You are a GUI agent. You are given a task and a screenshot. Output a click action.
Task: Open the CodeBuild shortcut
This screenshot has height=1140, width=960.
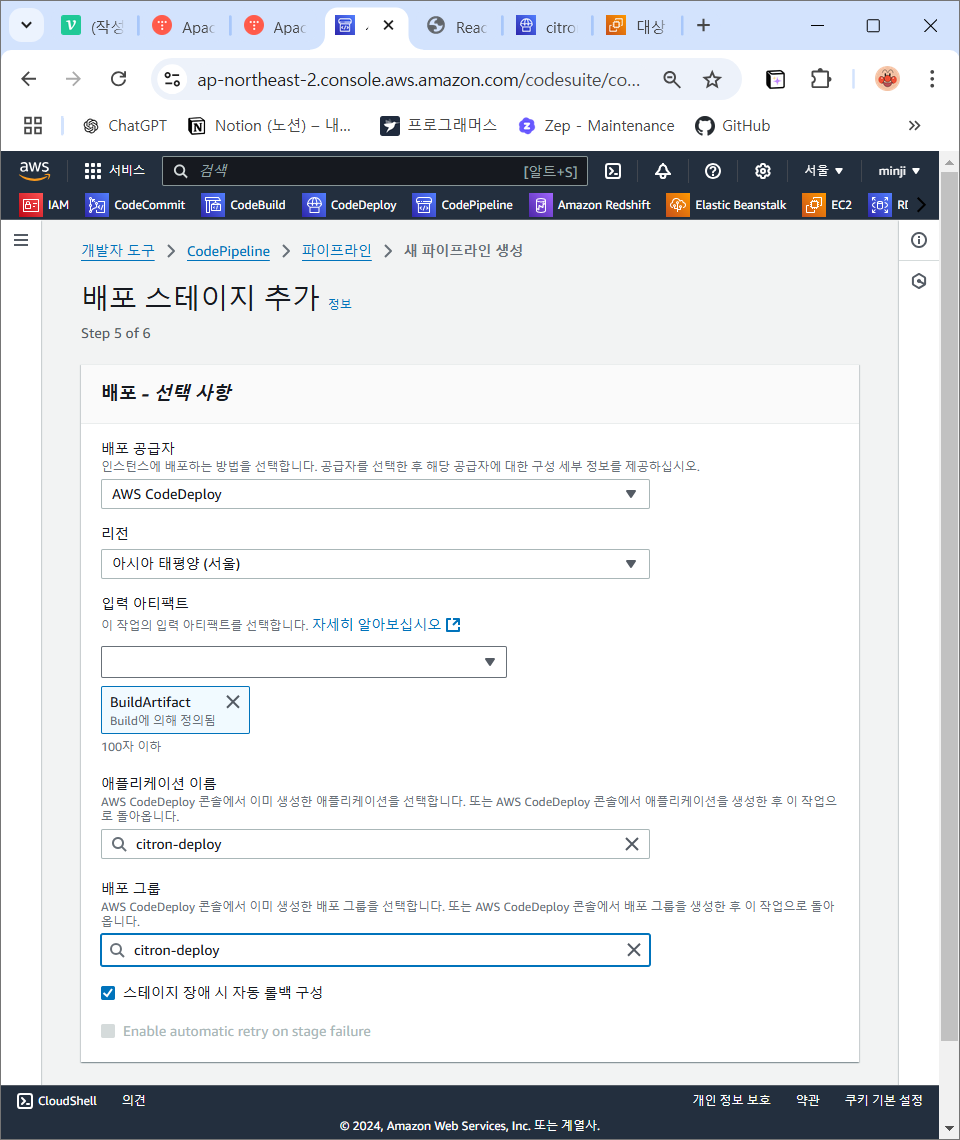pos(244,205)
